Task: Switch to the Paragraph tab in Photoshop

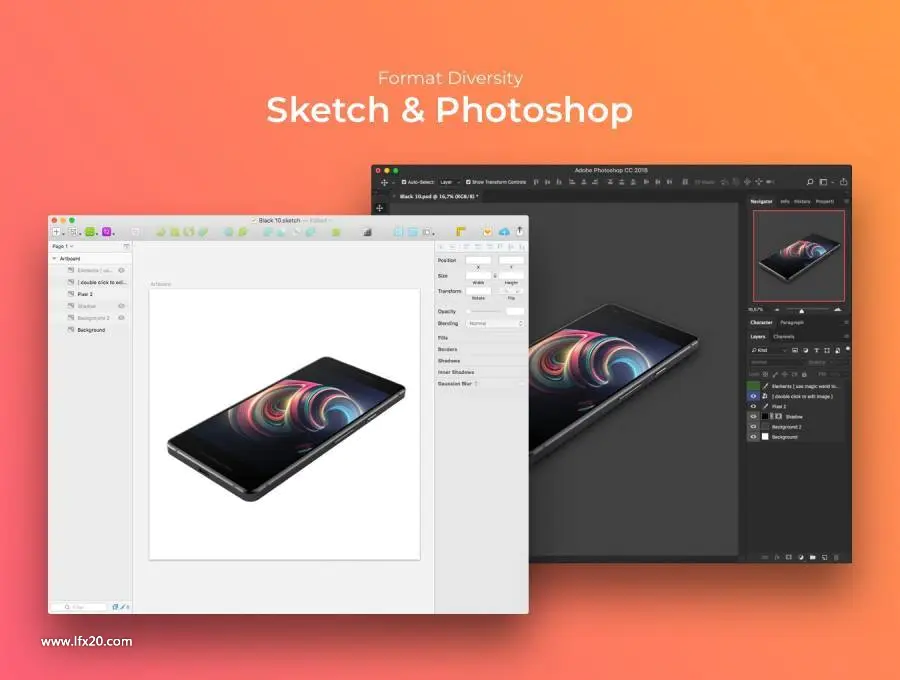Action: [x=792, y=322]
